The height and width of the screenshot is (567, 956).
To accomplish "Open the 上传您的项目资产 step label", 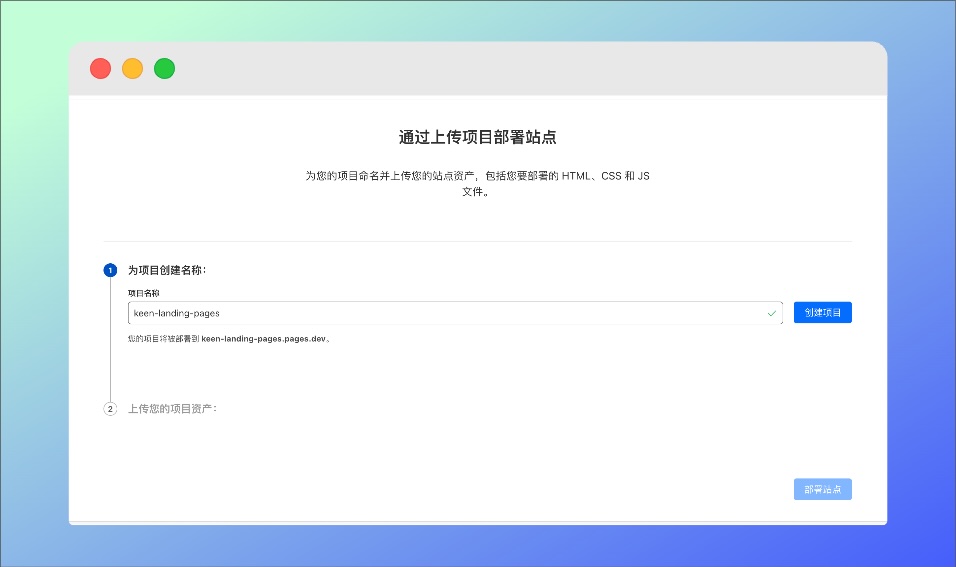I will pyautogui.click(x=172, y=408).
